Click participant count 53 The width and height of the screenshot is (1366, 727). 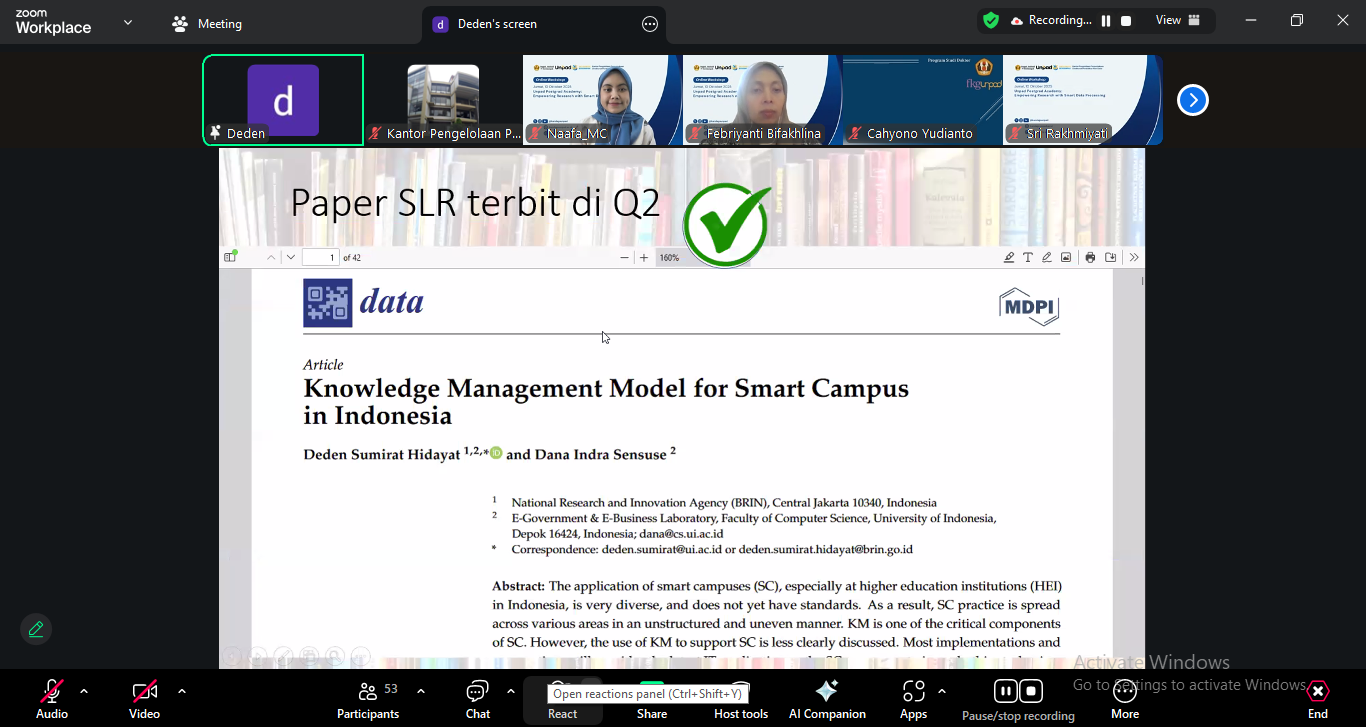[391, 689]
